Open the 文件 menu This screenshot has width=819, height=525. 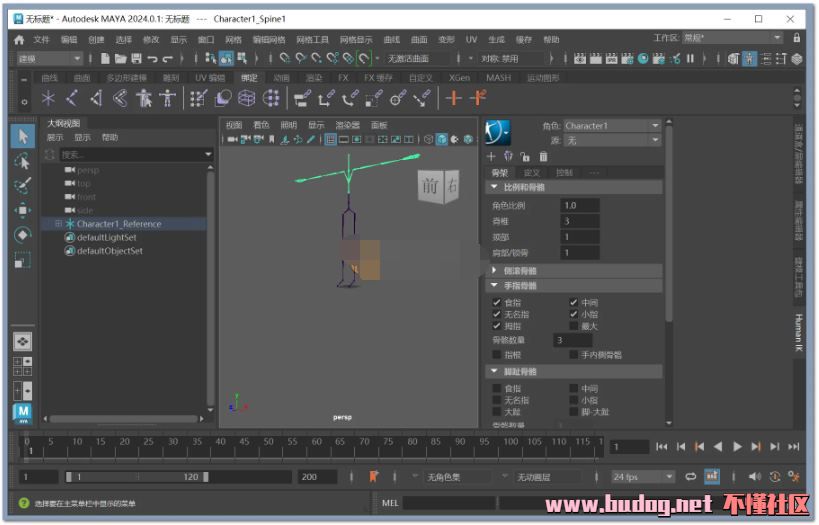(41, 40)
